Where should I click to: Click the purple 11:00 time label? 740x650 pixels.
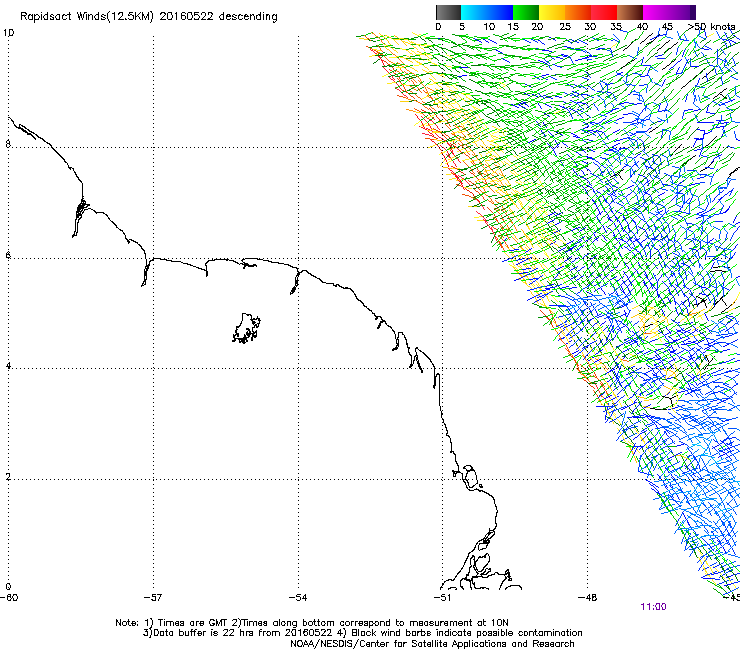click(x=653, y=607)
